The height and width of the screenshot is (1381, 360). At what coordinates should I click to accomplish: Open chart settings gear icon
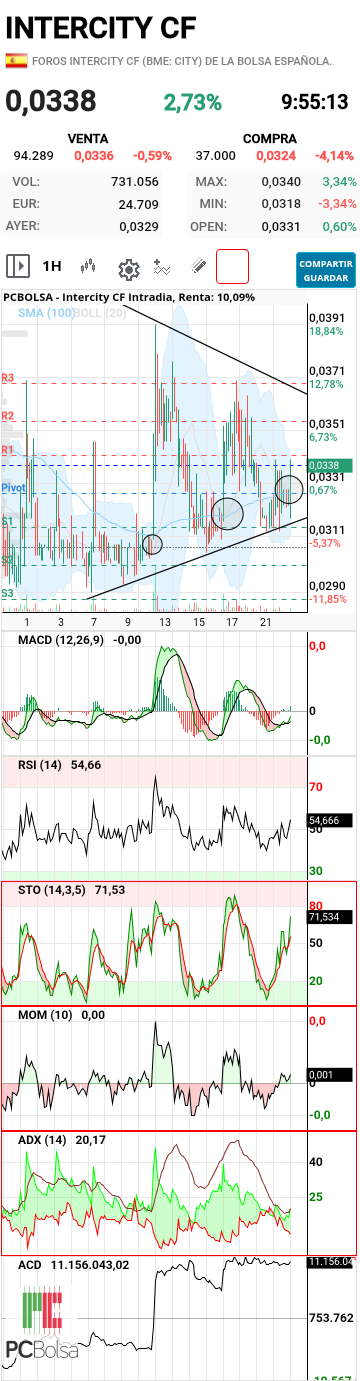(x=128, y=268)
